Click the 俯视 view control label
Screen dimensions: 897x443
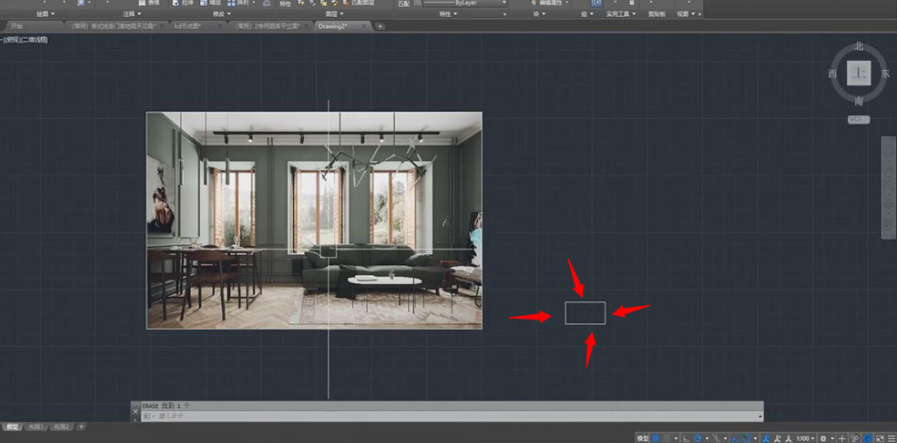(11, 39)
